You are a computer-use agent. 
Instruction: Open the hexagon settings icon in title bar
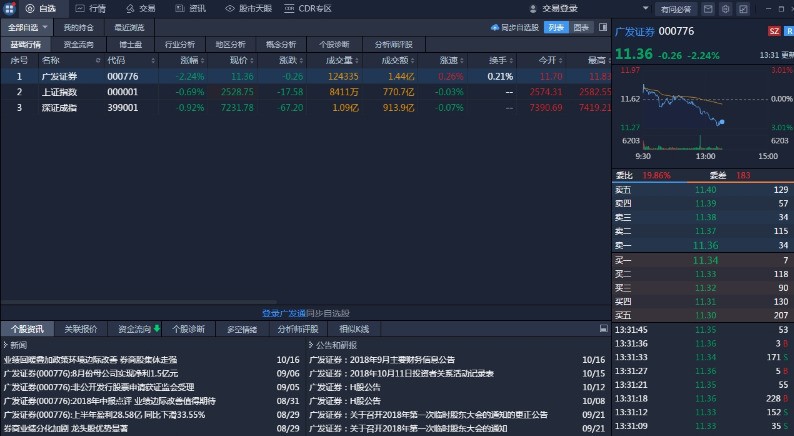coord(726,9)
